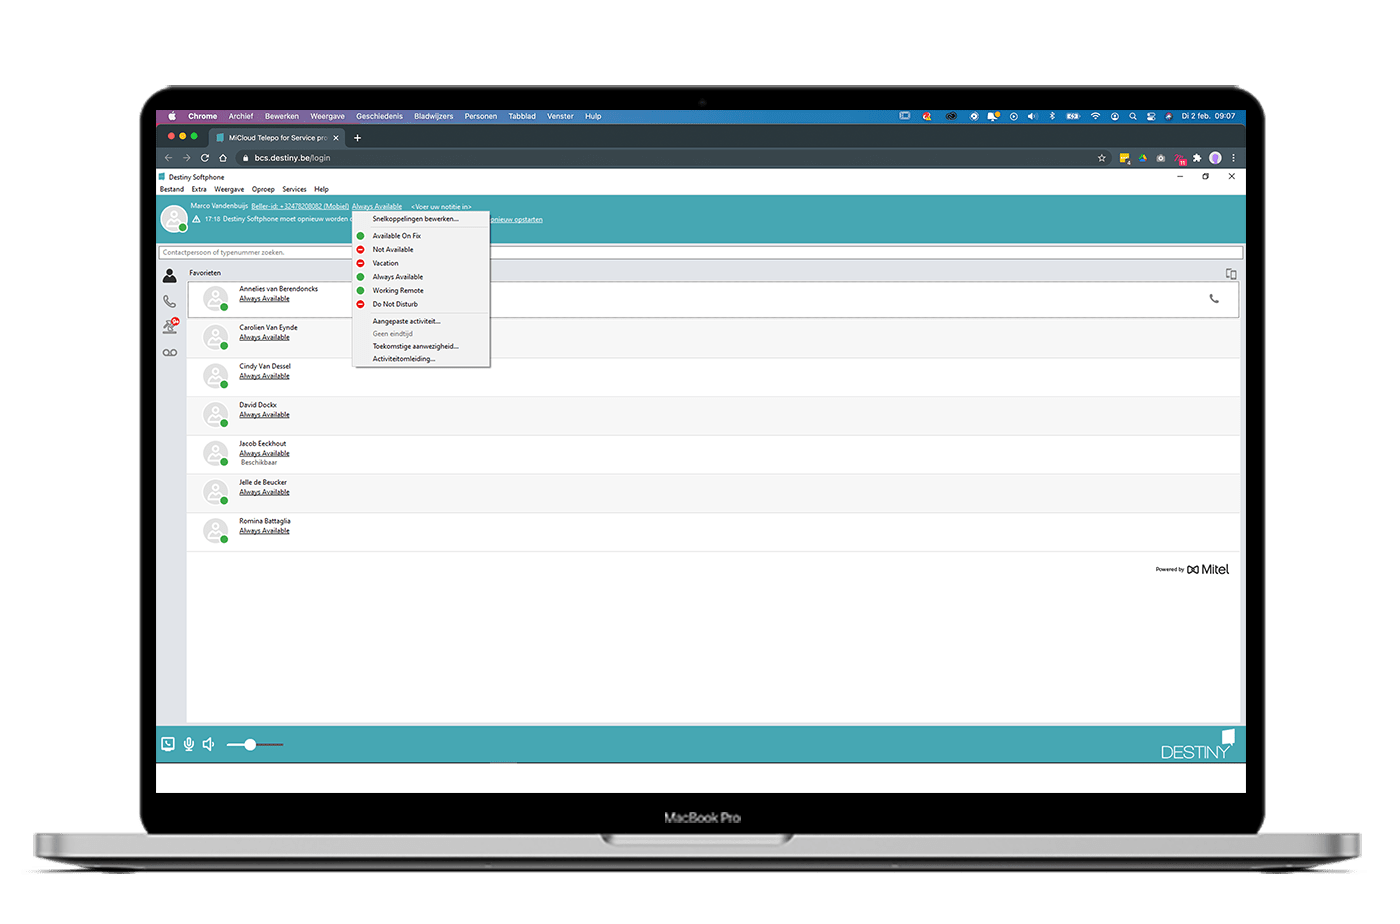Click the note field Voer uw notitie in
The image size is (1400, 924).
(441, 207)
